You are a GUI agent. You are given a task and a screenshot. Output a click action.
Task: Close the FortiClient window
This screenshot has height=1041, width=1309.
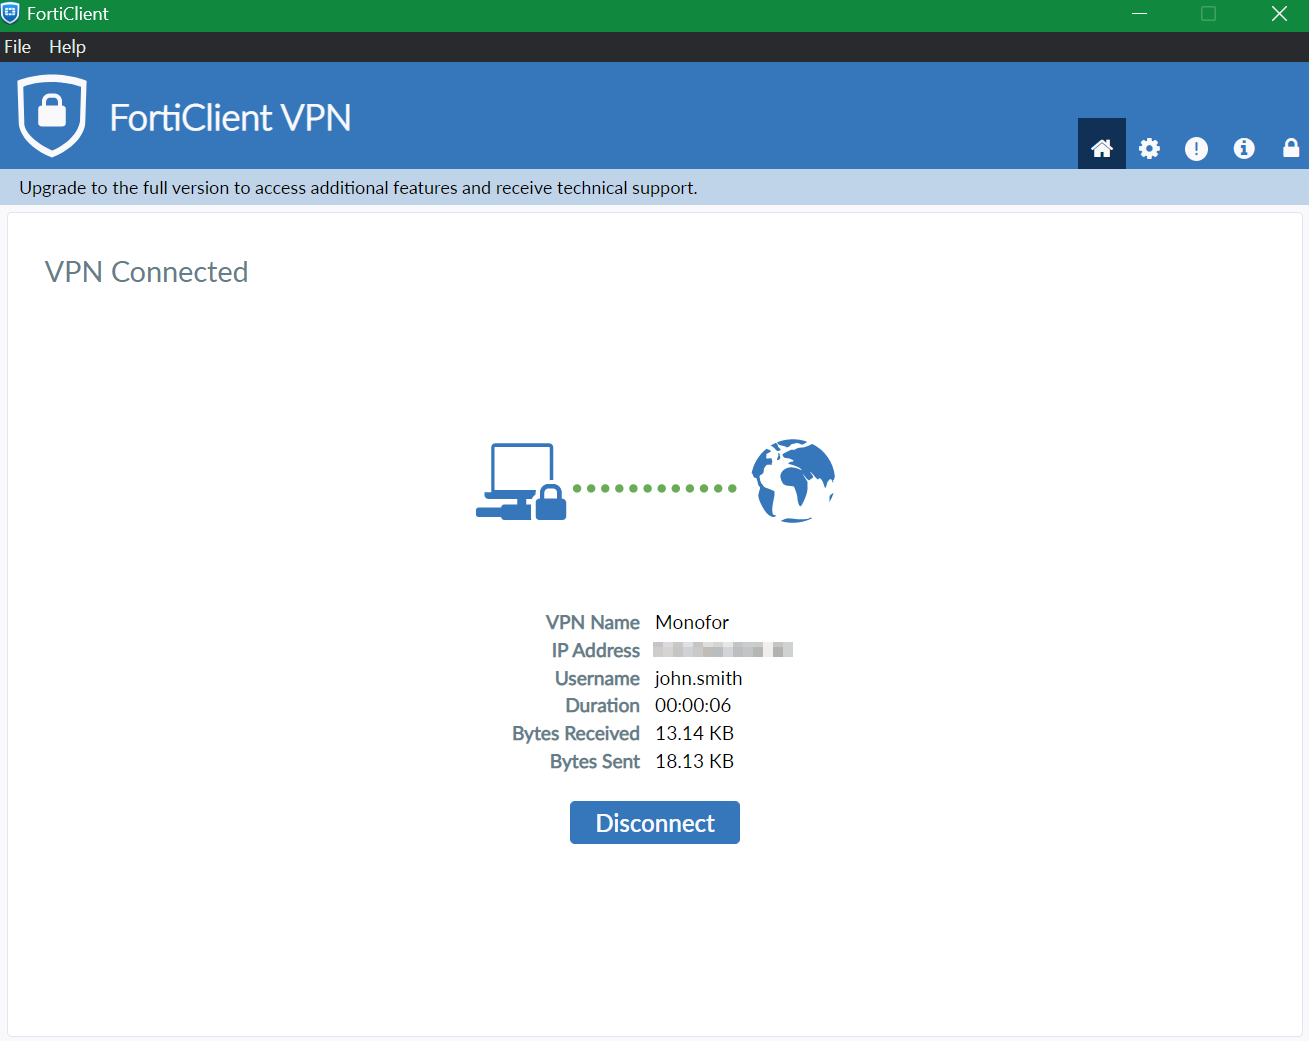click(x=1279, y=14)
